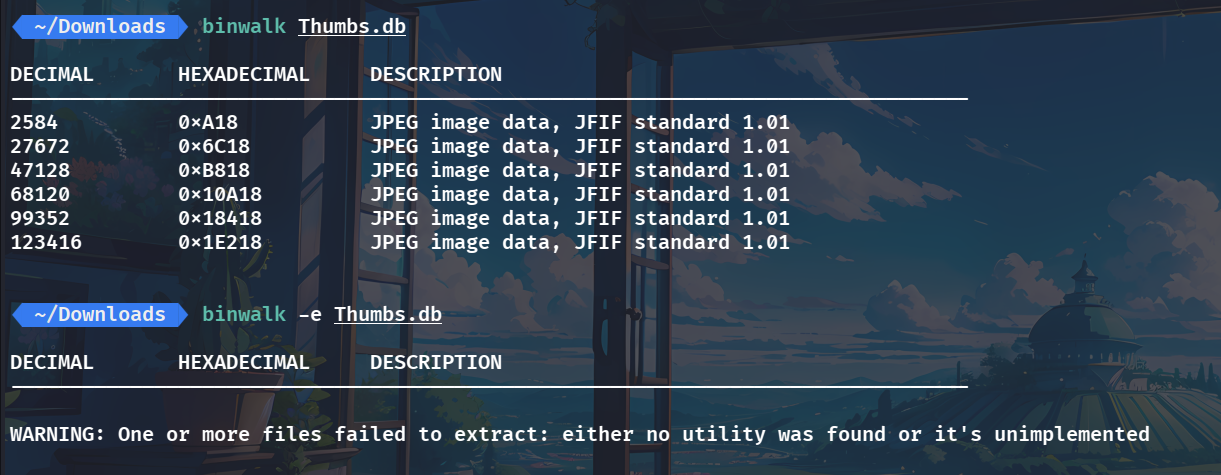
Task: Click JPEG description on the 123416 row
Action: click(580, 243)
